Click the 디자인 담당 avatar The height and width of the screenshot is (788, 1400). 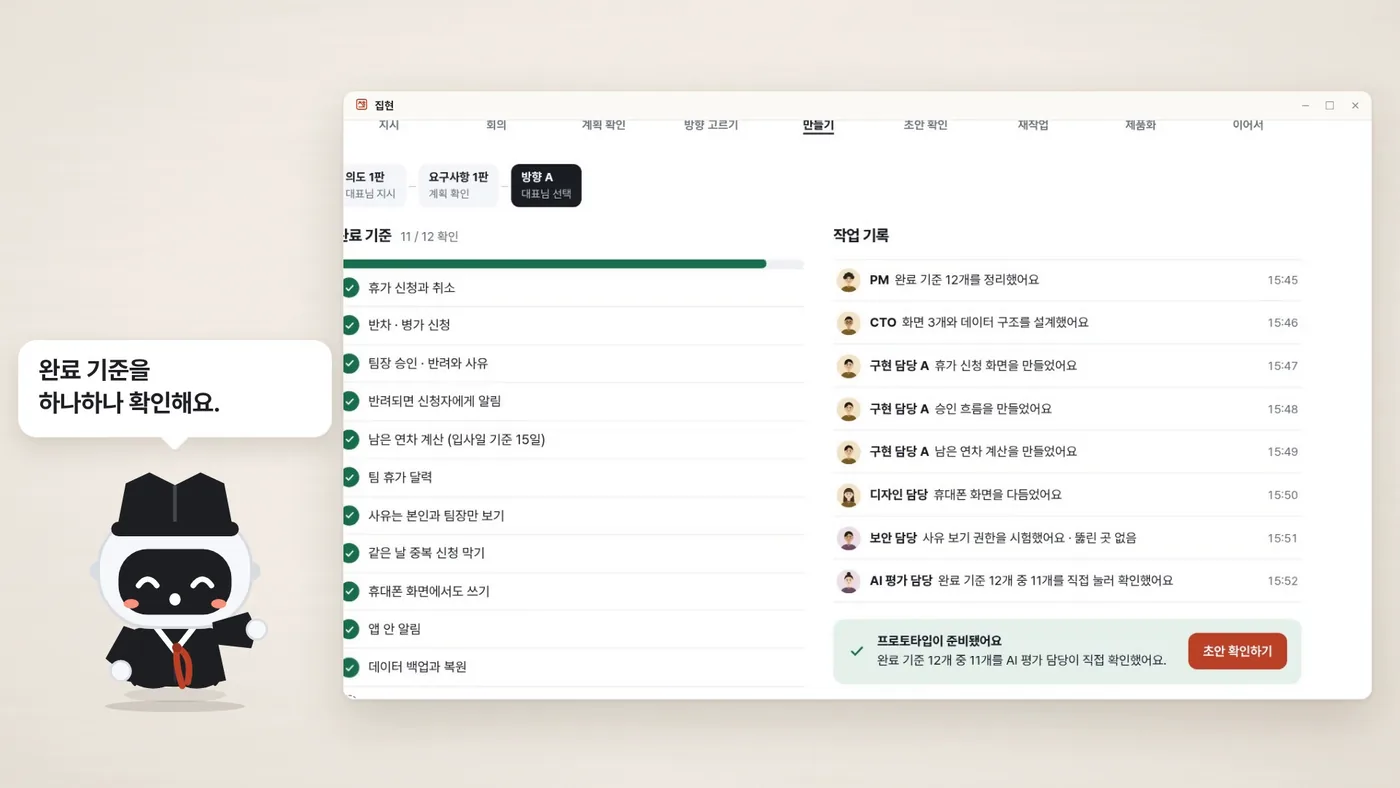(849, 495)
